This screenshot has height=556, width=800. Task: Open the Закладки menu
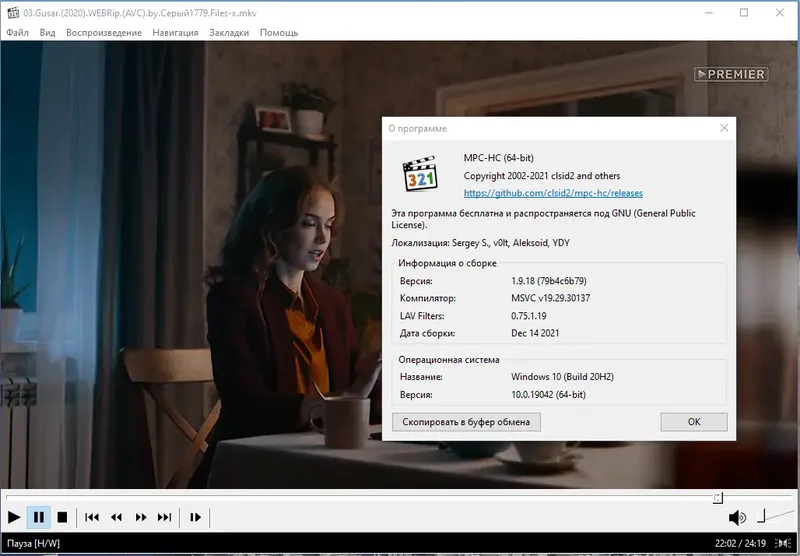pos(229,33)
